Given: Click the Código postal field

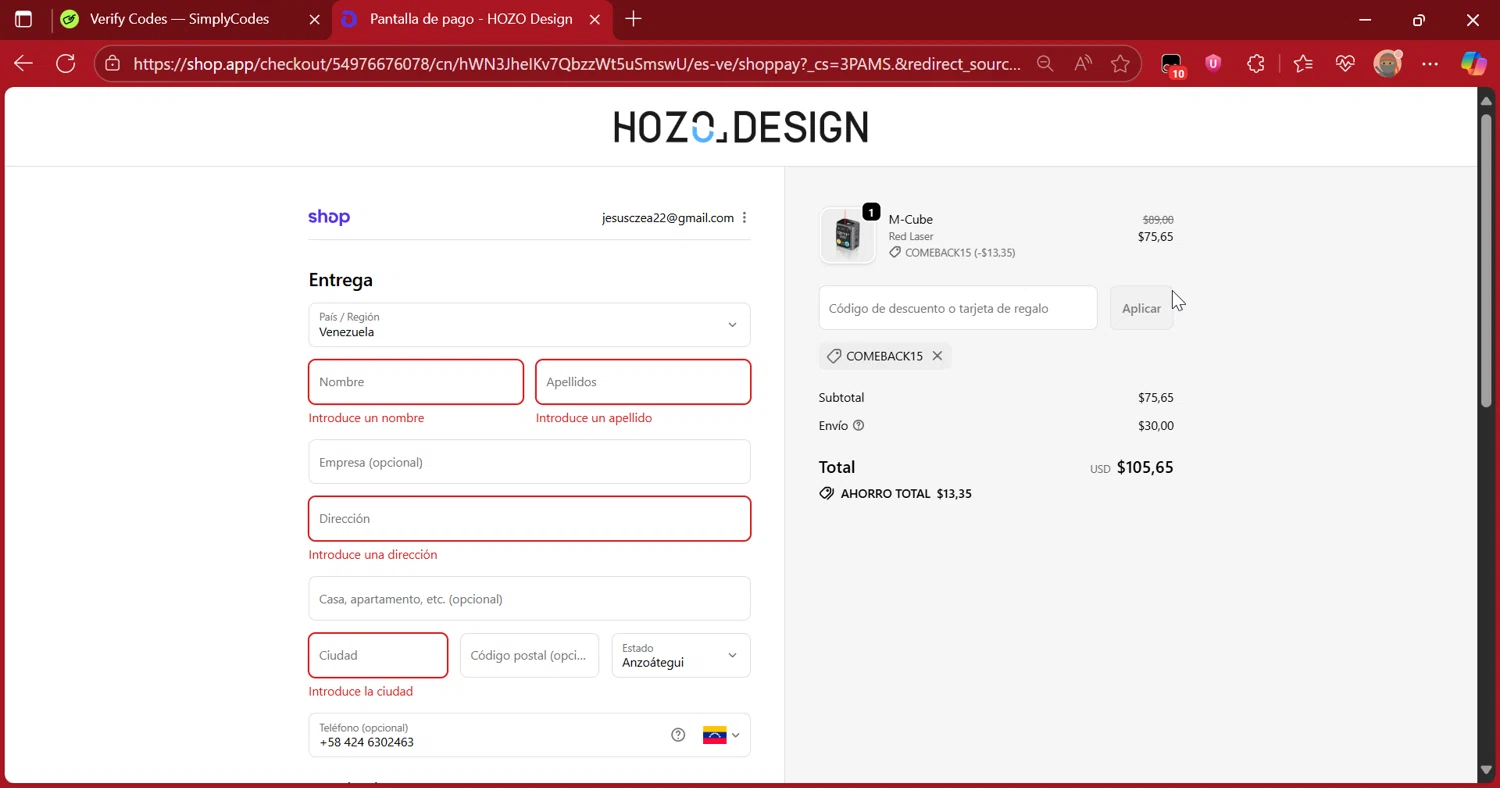Looking at the screenshot, I should pos(529,656).
